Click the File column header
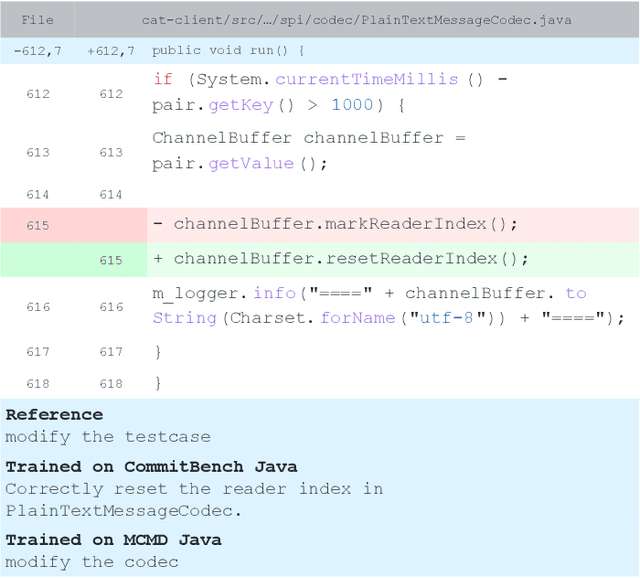The height and width of the screenshot is (578, 640). point(38,19)
